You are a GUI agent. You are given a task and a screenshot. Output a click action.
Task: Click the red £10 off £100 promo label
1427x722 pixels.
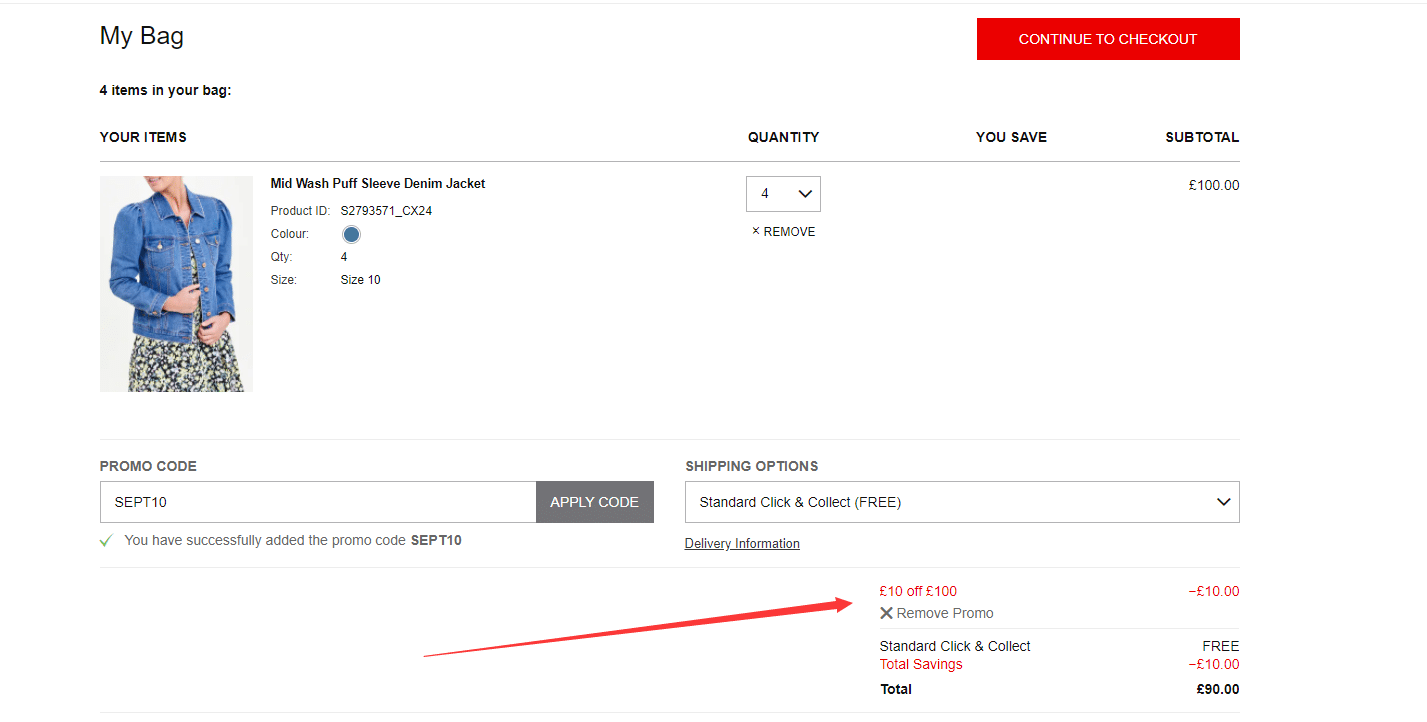(x=917, y=591)
